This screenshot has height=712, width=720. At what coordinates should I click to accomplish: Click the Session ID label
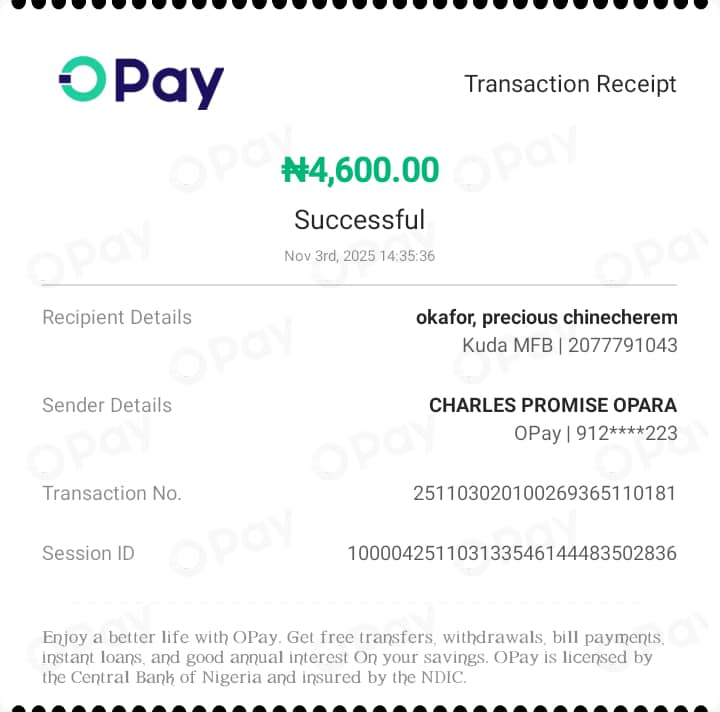point(88,553)
